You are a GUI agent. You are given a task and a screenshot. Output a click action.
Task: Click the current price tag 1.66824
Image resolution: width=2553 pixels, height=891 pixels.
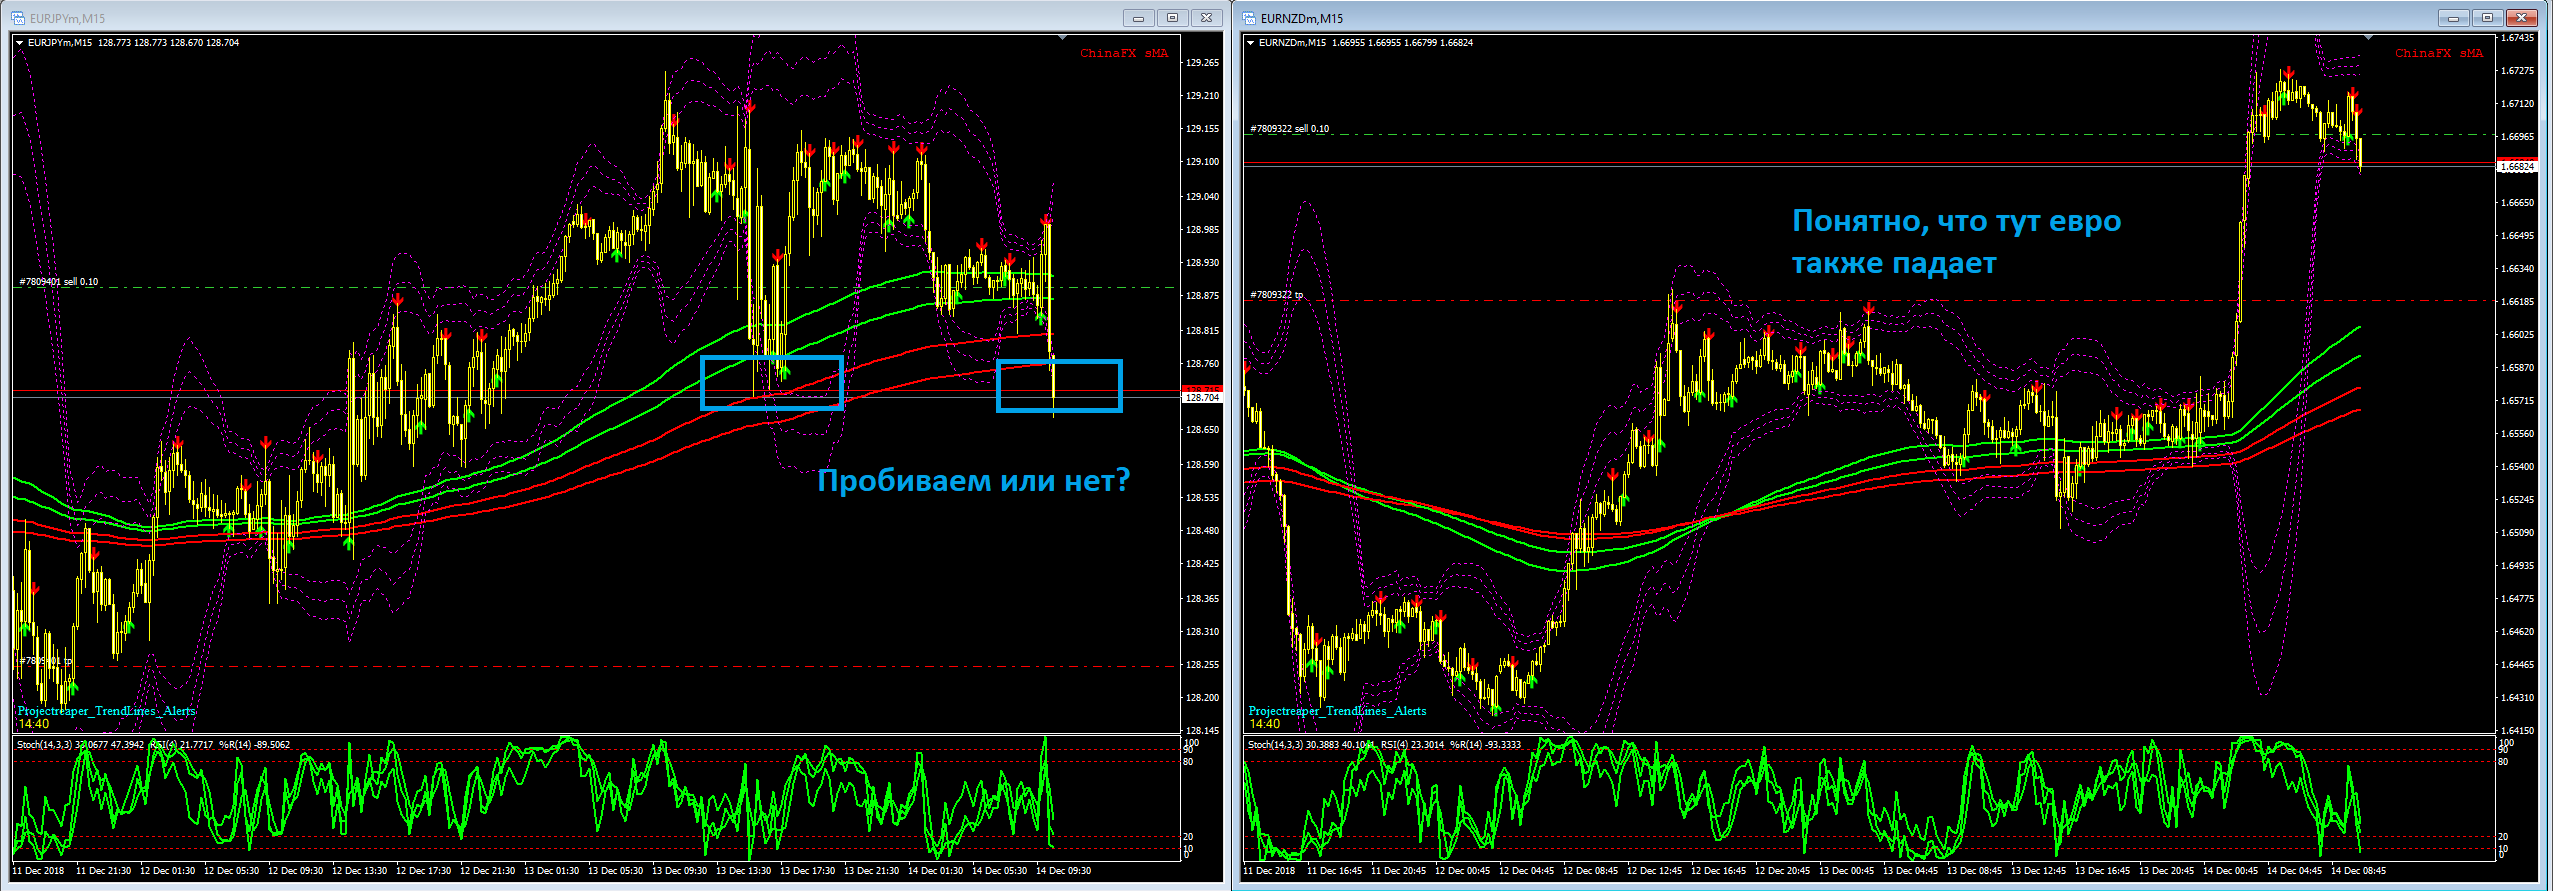tap(2517, 167)
